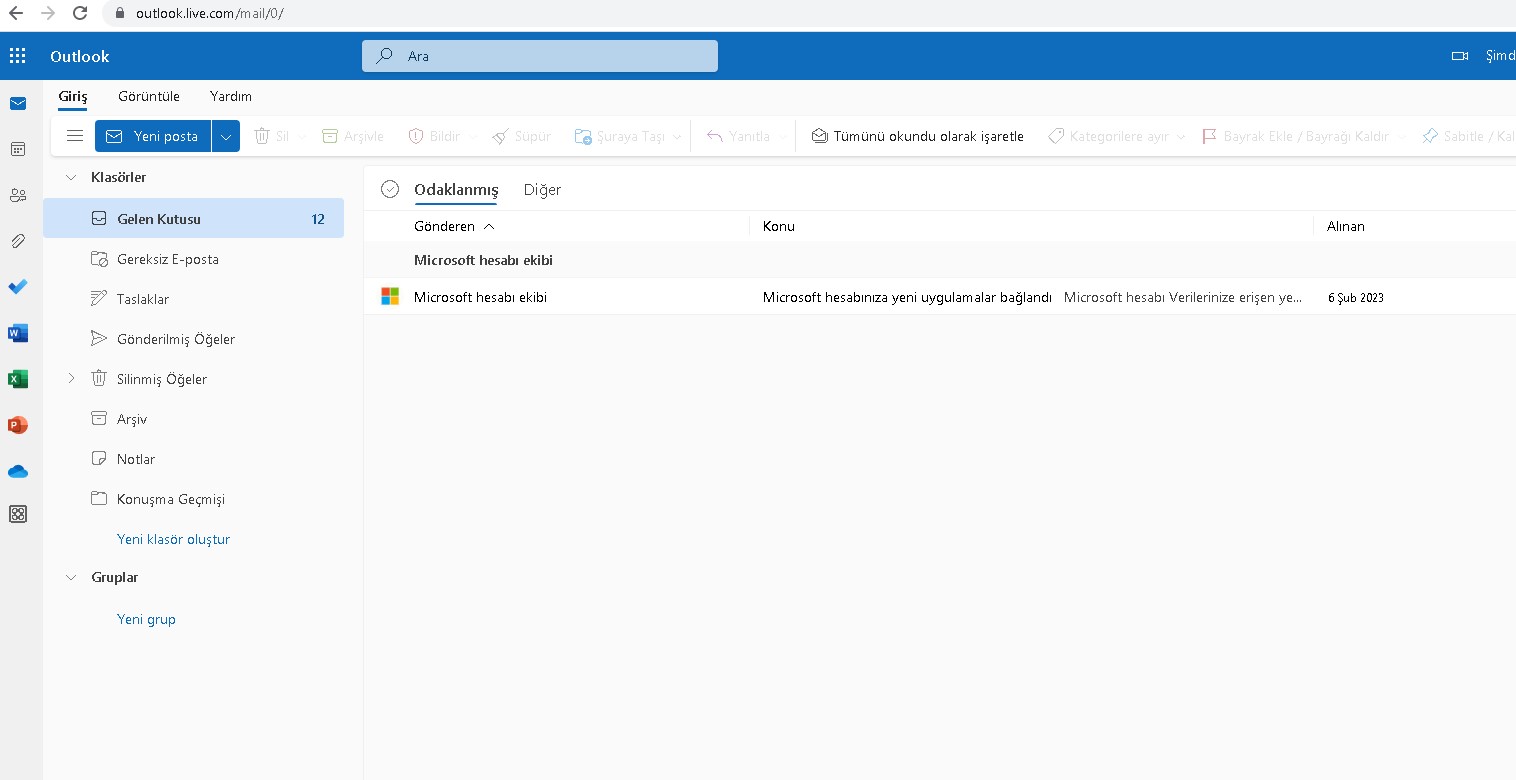Open the app launcher waffle icon
The image size is (1516, 780).
17,54
